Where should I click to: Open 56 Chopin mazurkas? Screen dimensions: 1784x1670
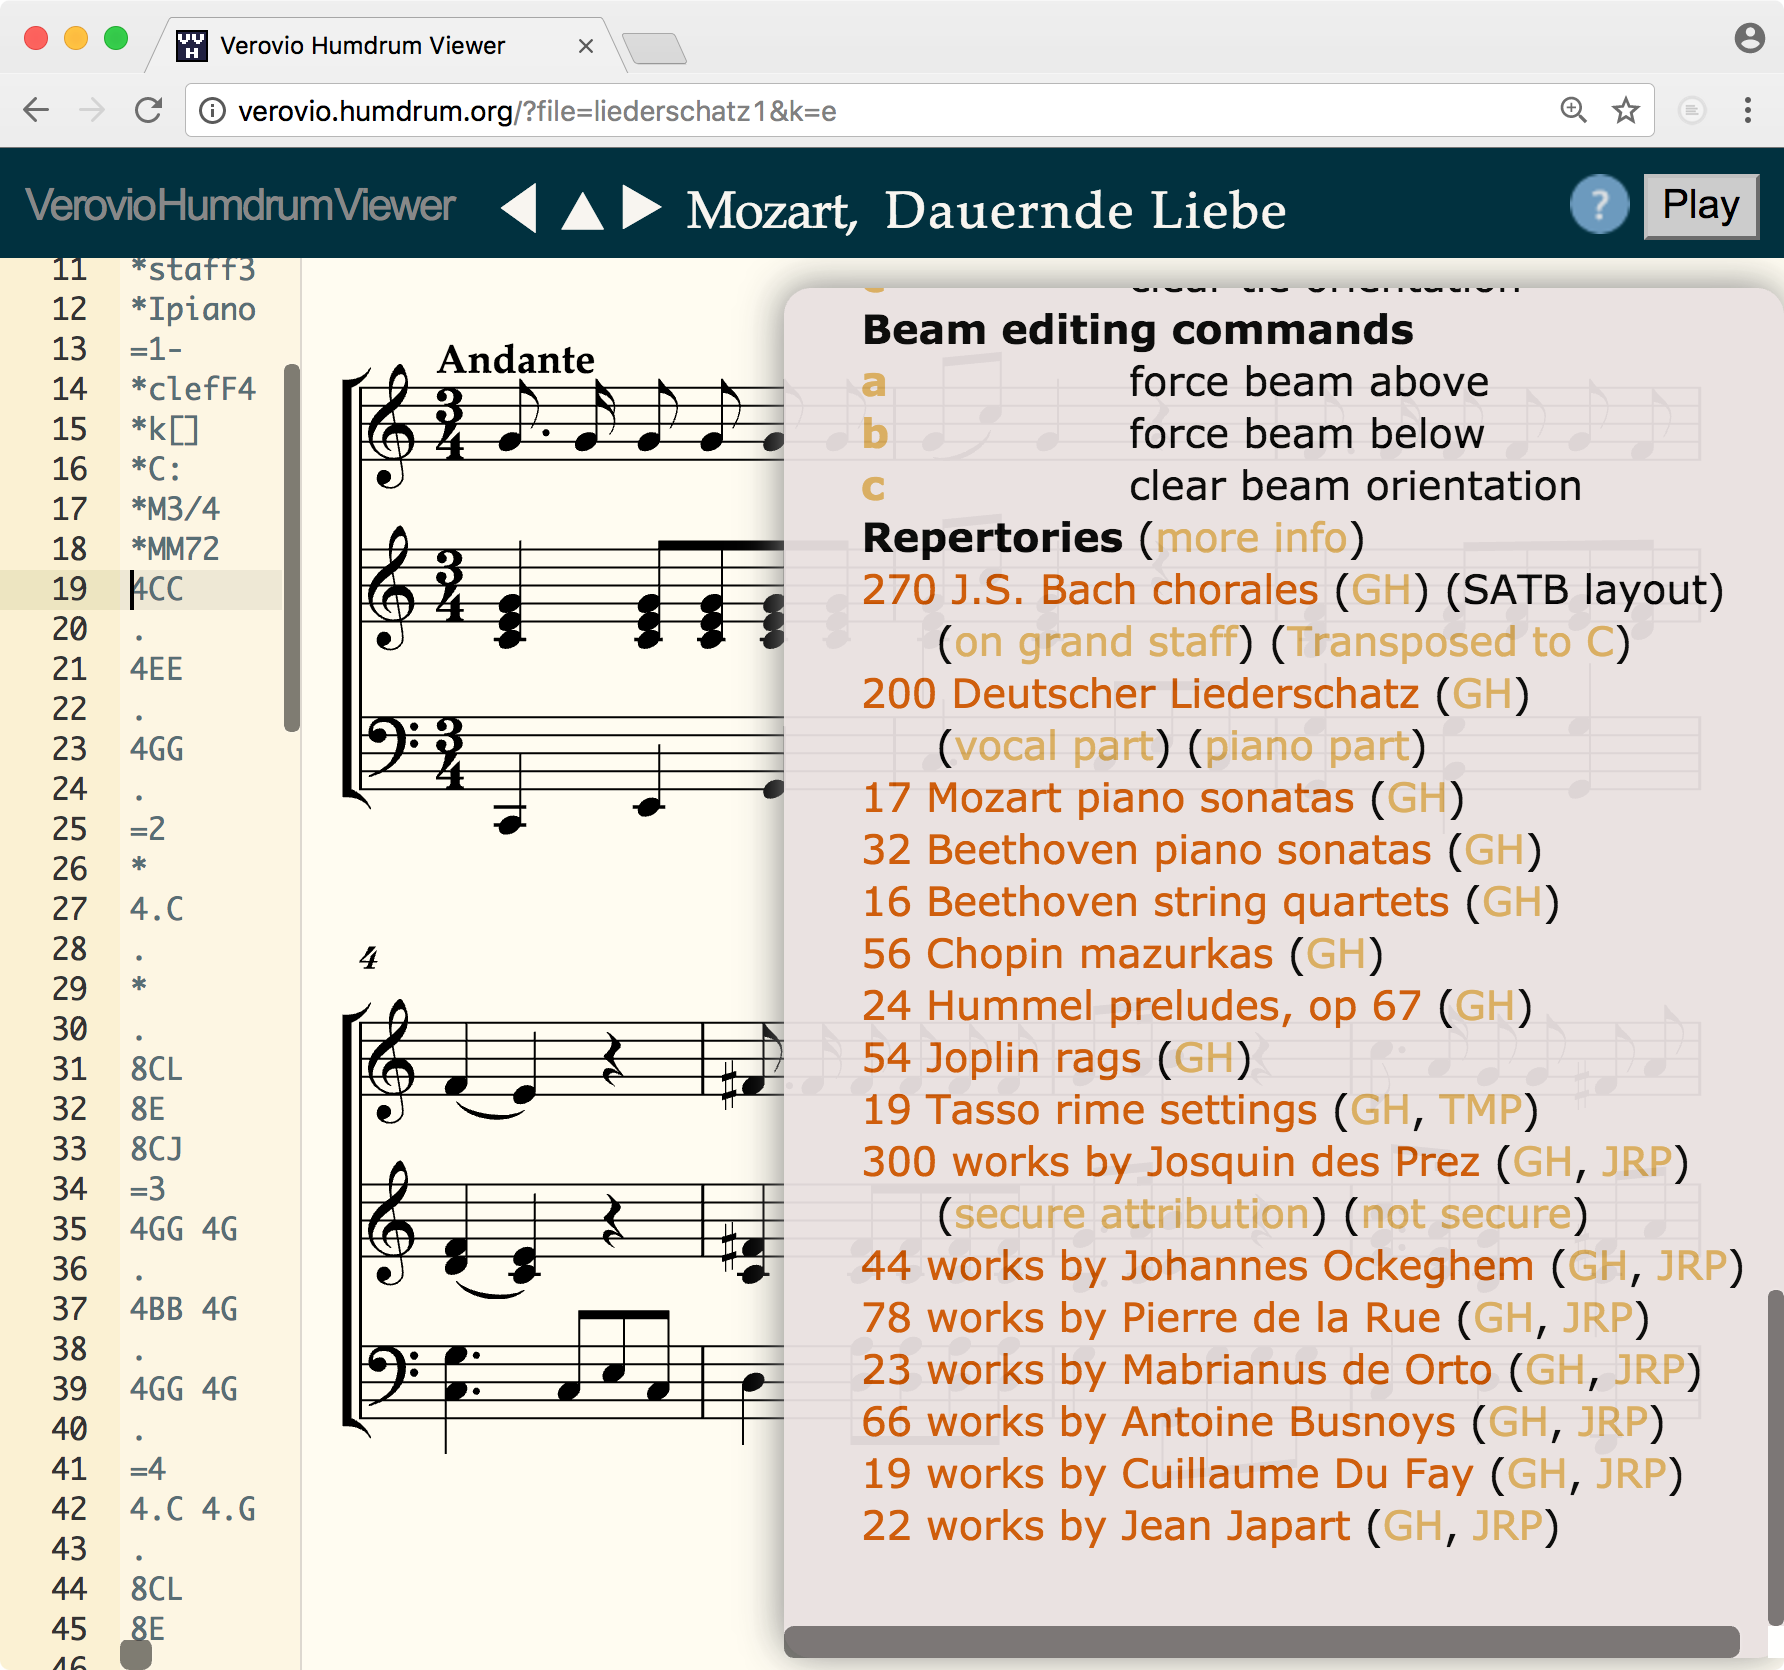point(1067,954)
